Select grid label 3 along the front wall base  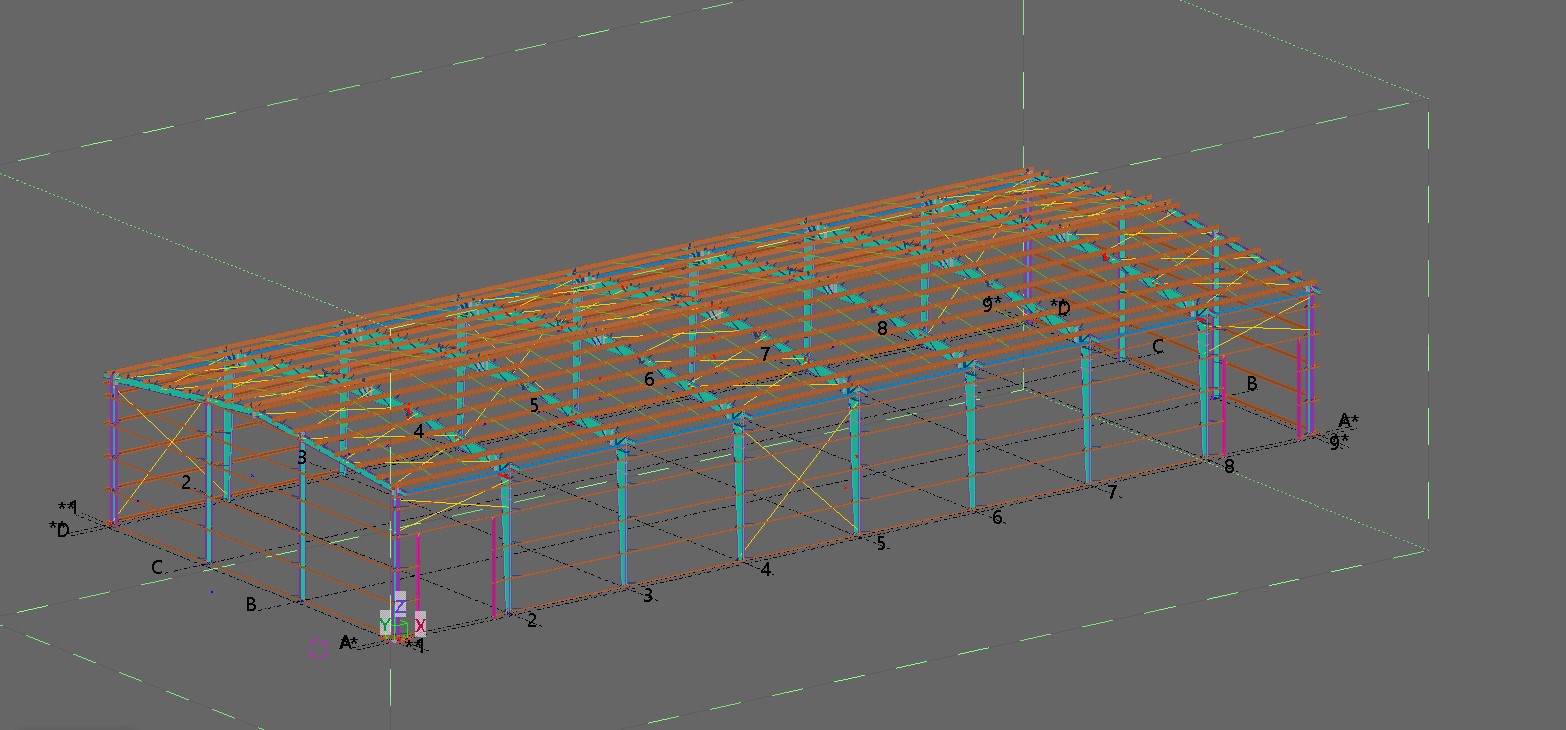(648, 595)
